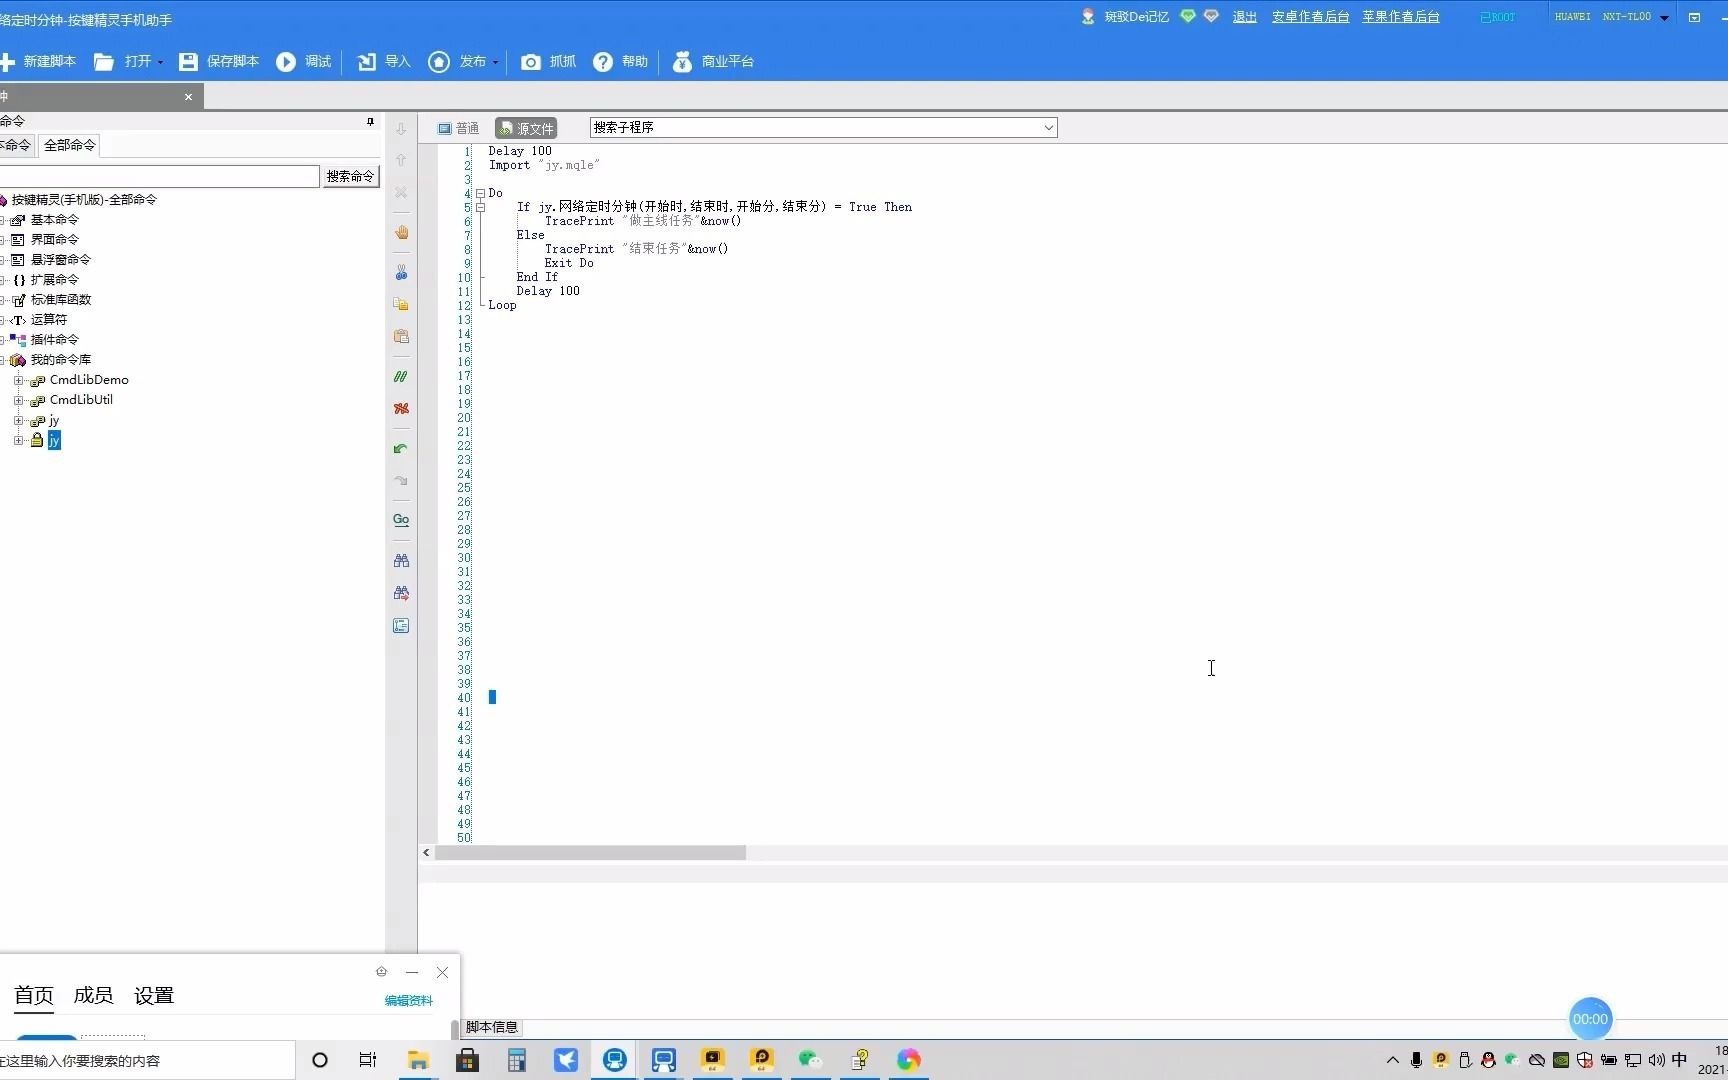Click the Go to line icon
Image resolution: width=1728 pixels, height=1080 pixels.
(401, 520)
